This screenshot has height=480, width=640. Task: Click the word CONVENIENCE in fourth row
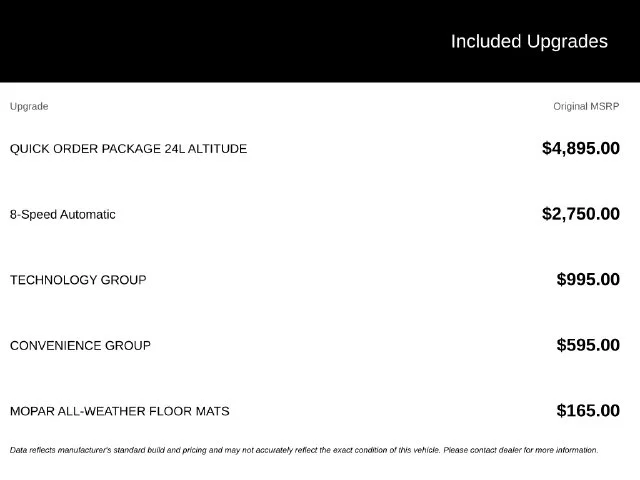click(55, 346)
